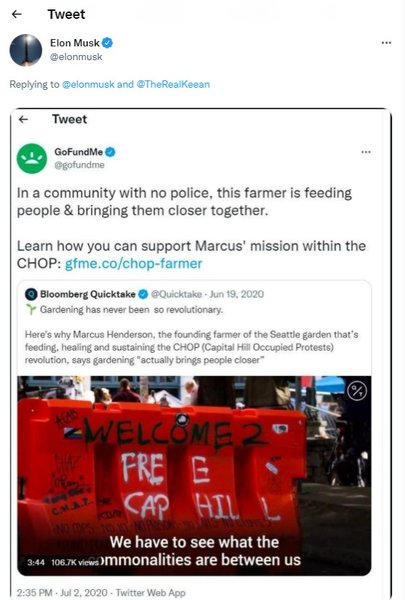Click Elon Musk's verified badge
Viewport: 405px width, 600px height.
click(108, 43)
